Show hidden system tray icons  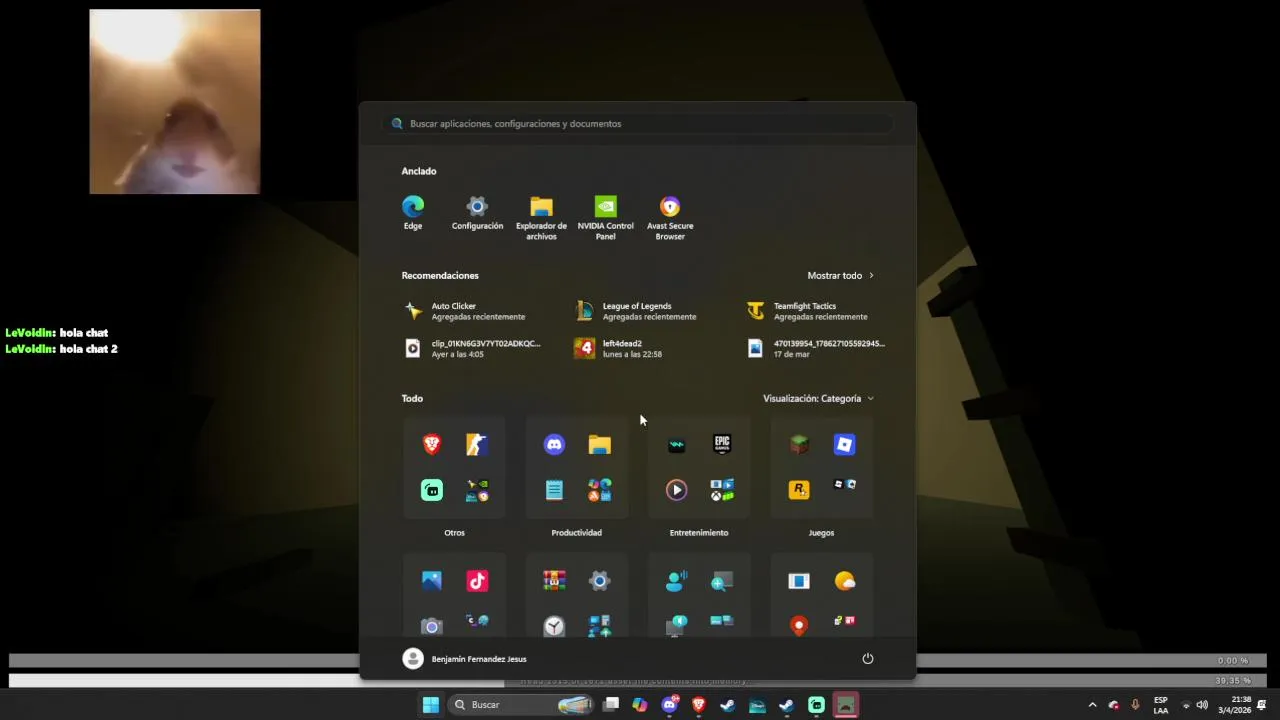pyautogui.click(x=1092, y=705)
